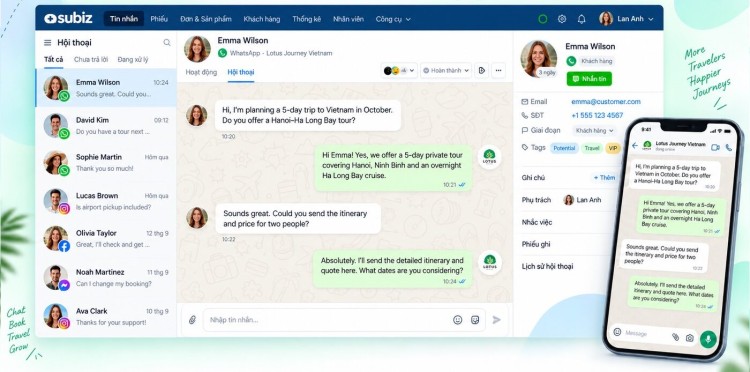Viewport: 750px width, 372px height.
Task: Click WhatsApp badge on David Kim avatar
Action: point(64,133)
